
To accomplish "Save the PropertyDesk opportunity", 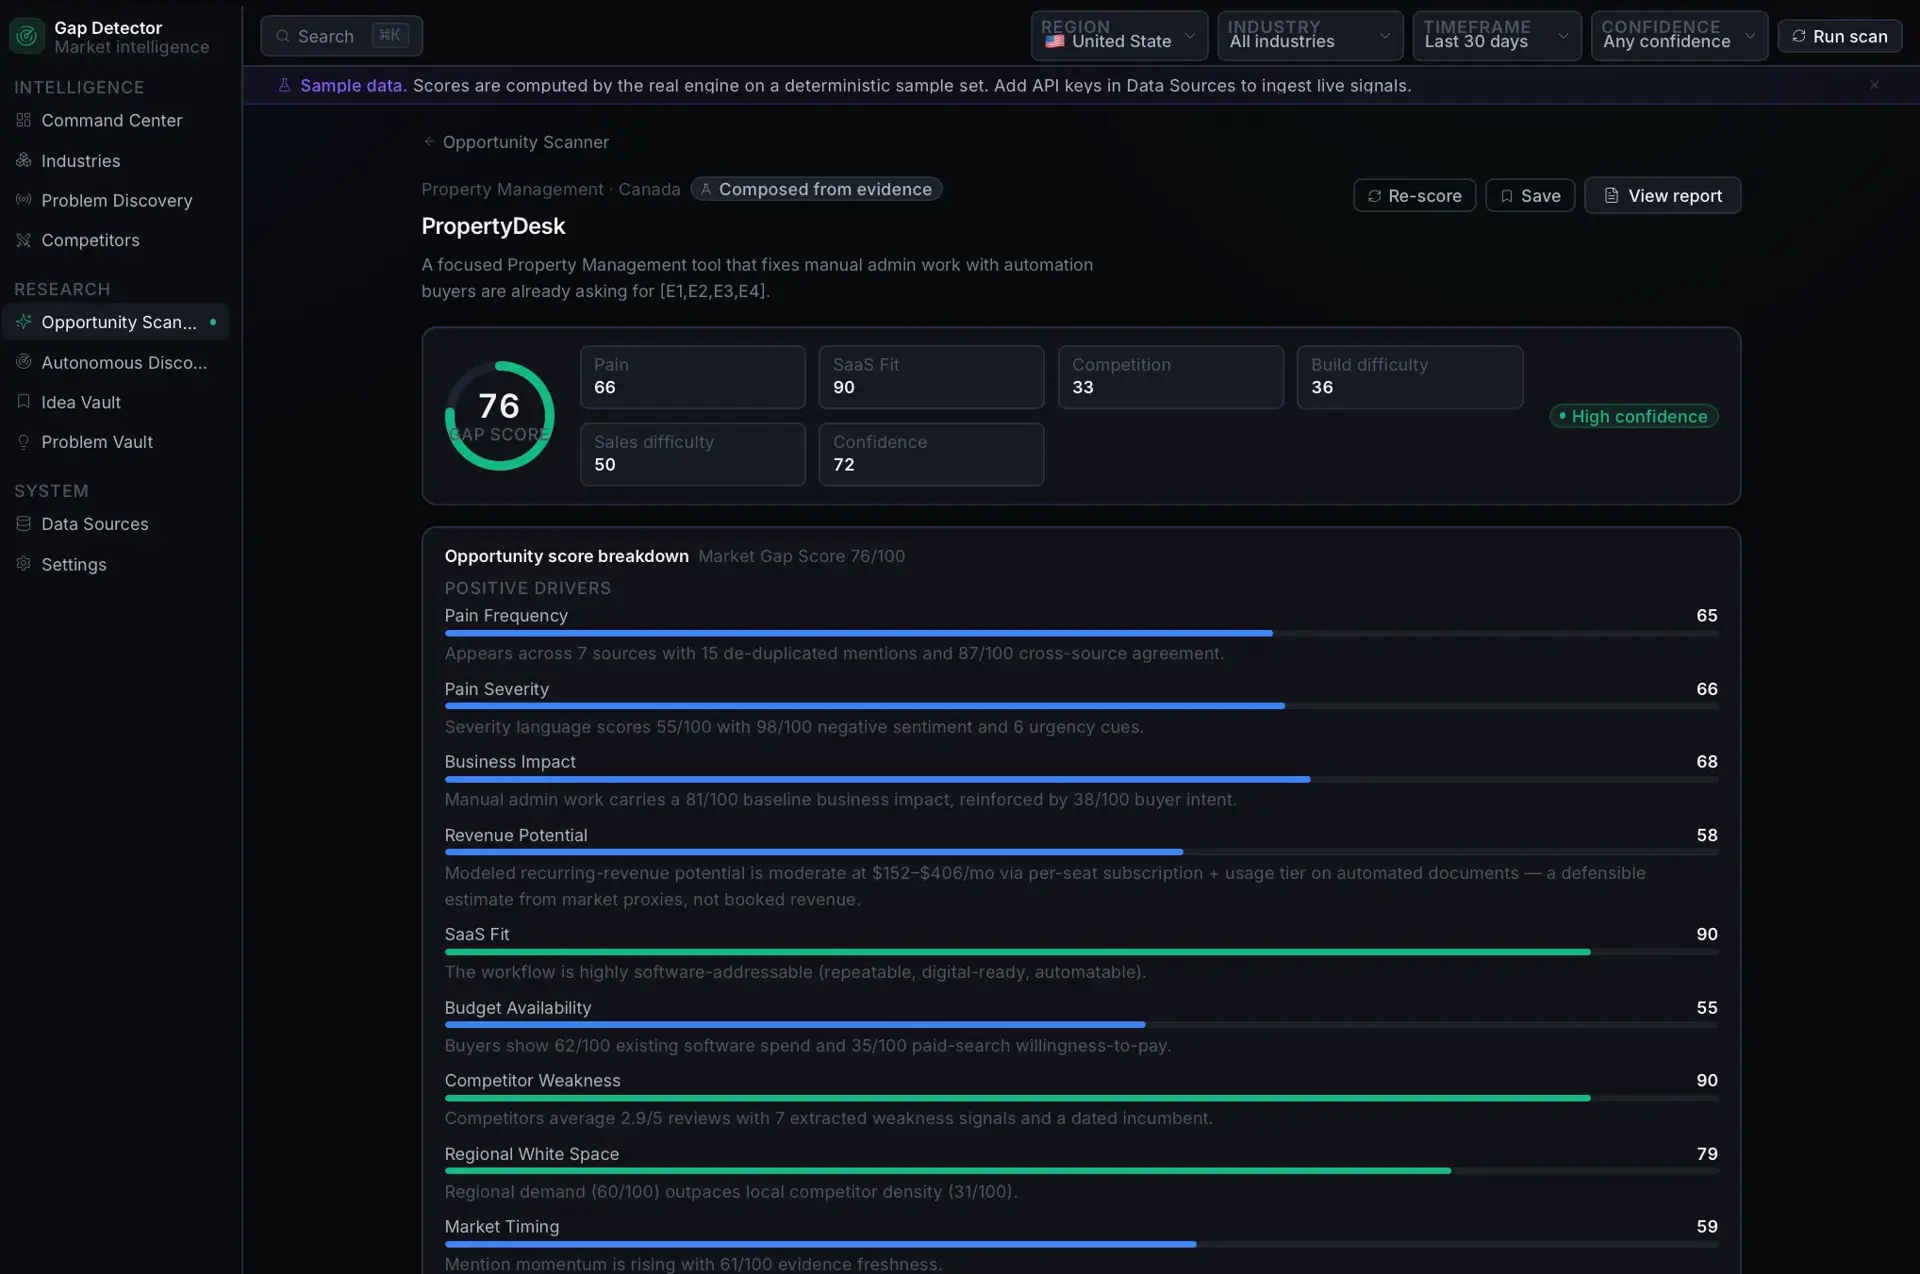I will (x=1530, y=196).
